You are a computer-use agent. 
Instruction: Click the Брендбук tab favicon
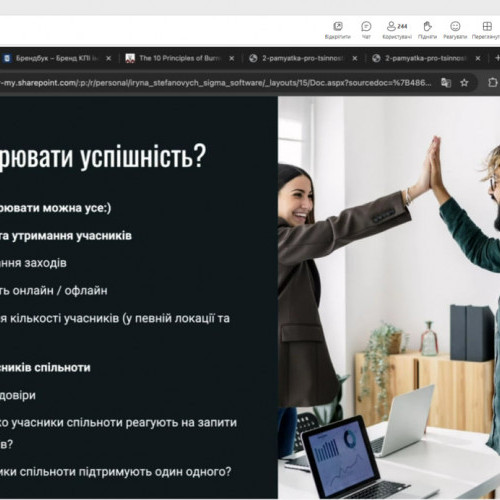point(6,58)
